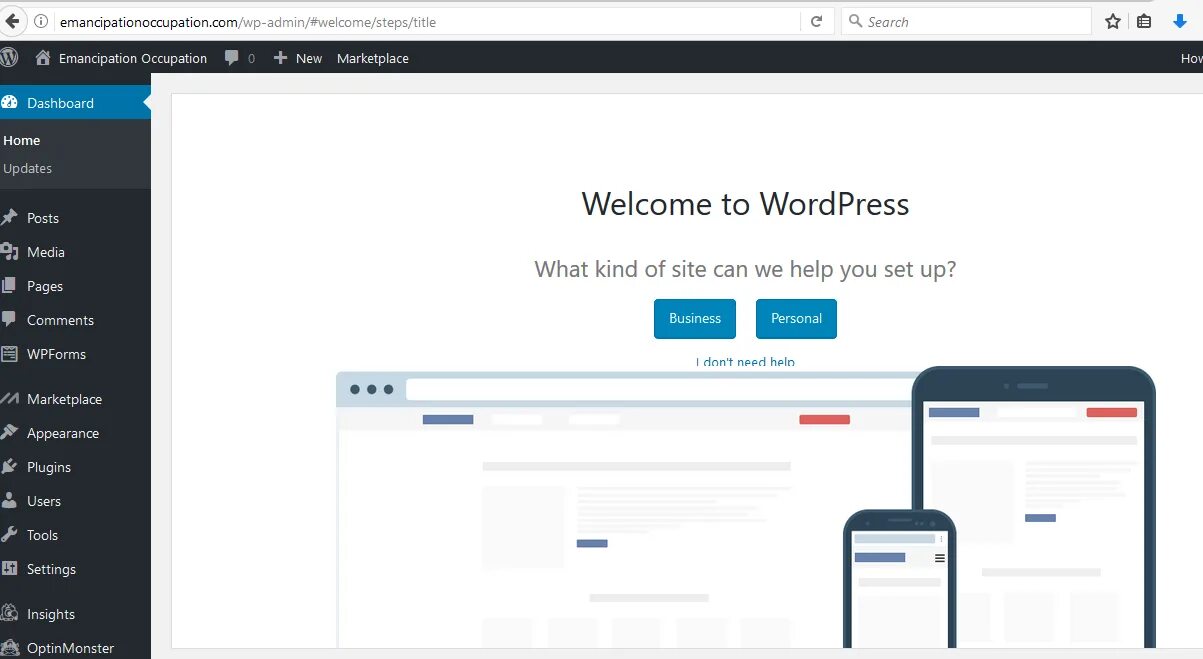The image size is (1203, 659).
Task: Click the smartphone mockup illustration
Action: (x=899, y=578)
